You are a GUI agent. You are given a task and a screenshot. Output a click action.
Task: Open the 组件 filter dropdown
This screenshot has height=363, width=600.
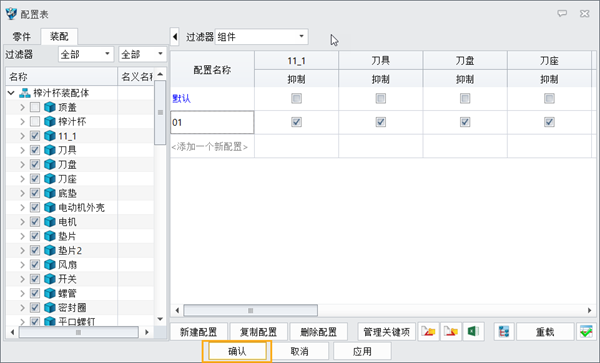tap(262, 37)
